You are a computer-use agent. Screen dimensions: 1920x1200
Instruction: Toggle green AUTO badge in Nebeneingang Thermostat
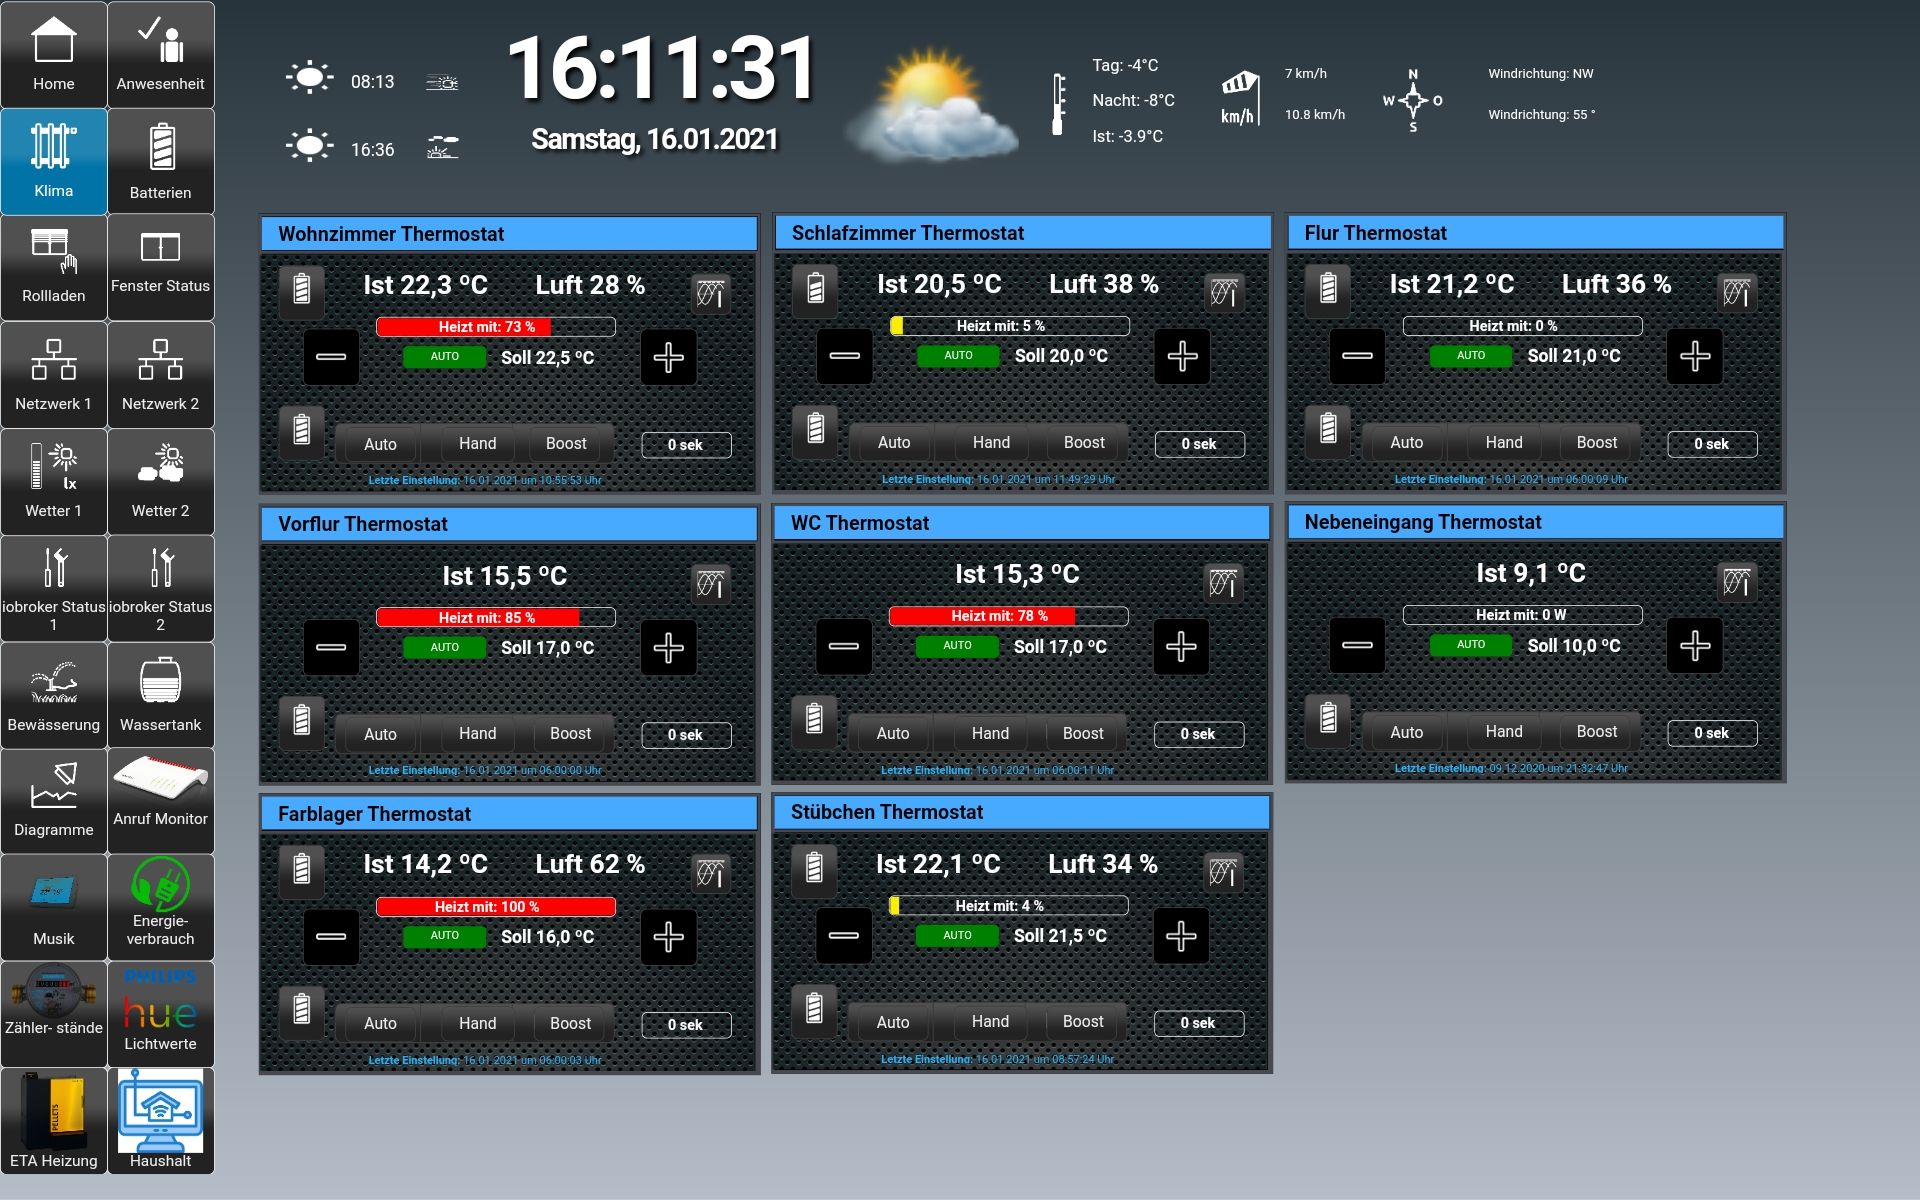click(x=1470, y=645)
